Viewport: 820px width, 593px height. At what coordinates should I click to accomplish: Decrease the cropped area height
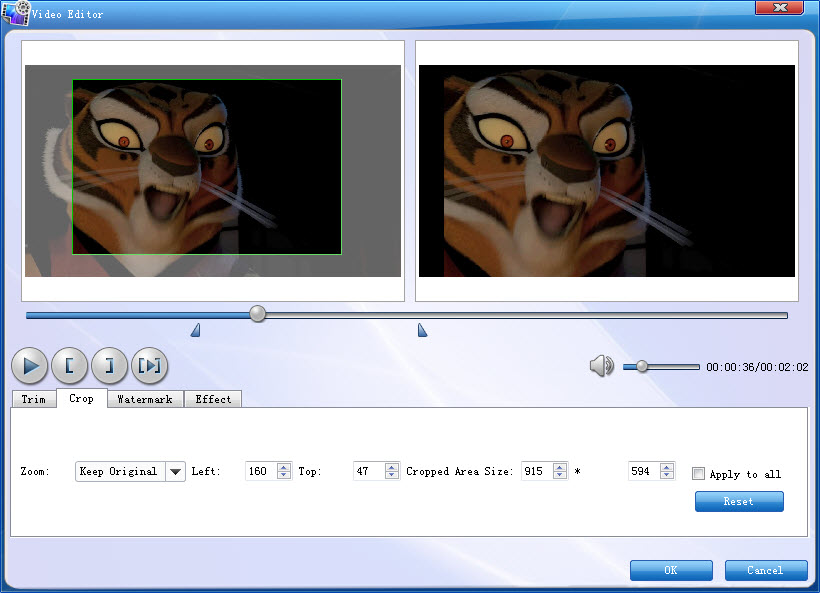[x=667, y=475]
